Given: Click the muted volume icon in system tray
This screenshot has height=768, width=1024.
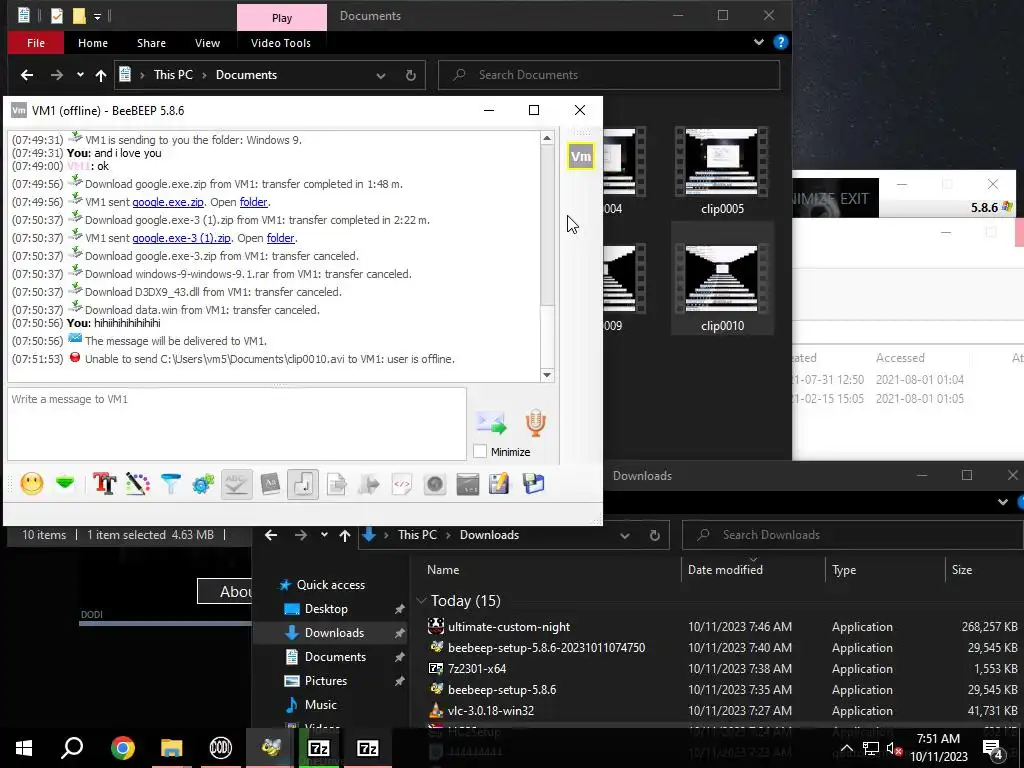Looking at the screenshot, I should click(894, 749).
